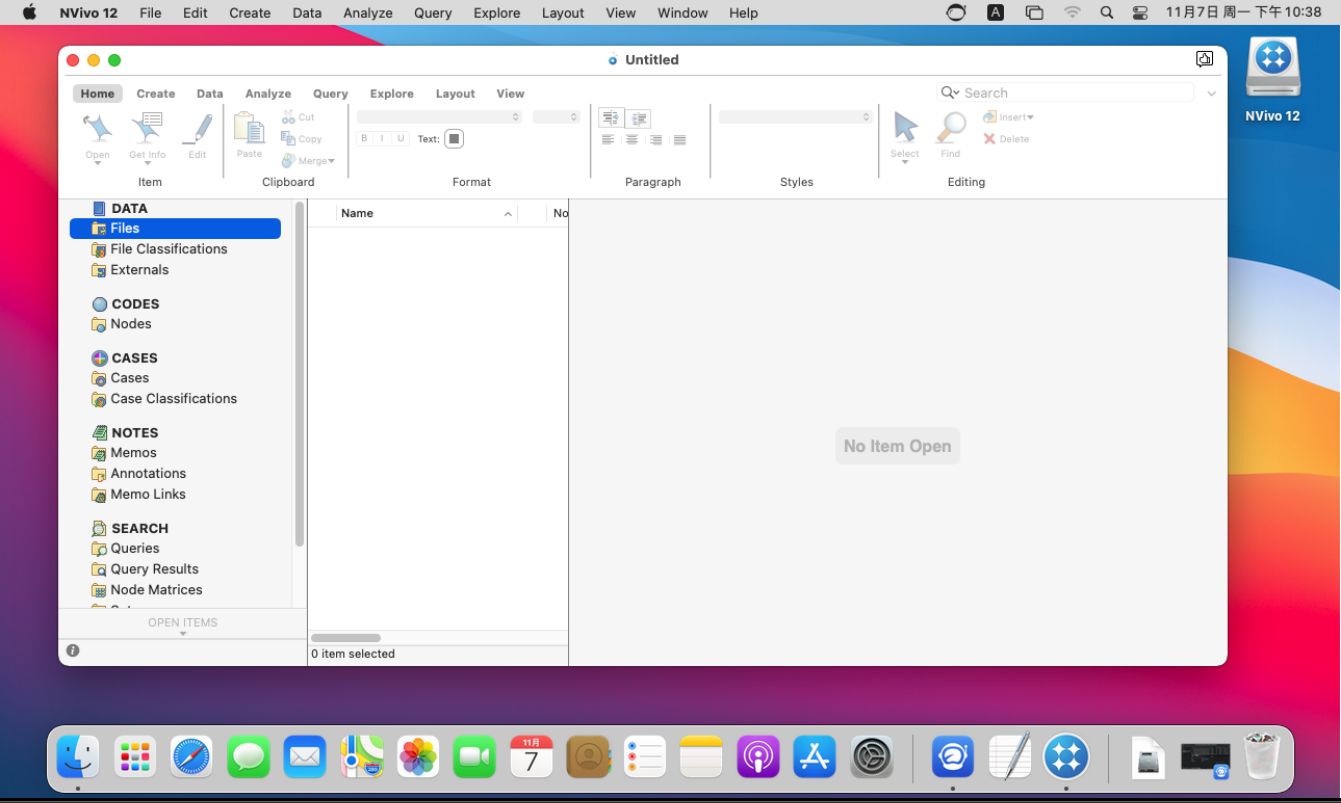Open the Merge dropdown
This screenshot has height=803, width=1341.
point(308,161)
